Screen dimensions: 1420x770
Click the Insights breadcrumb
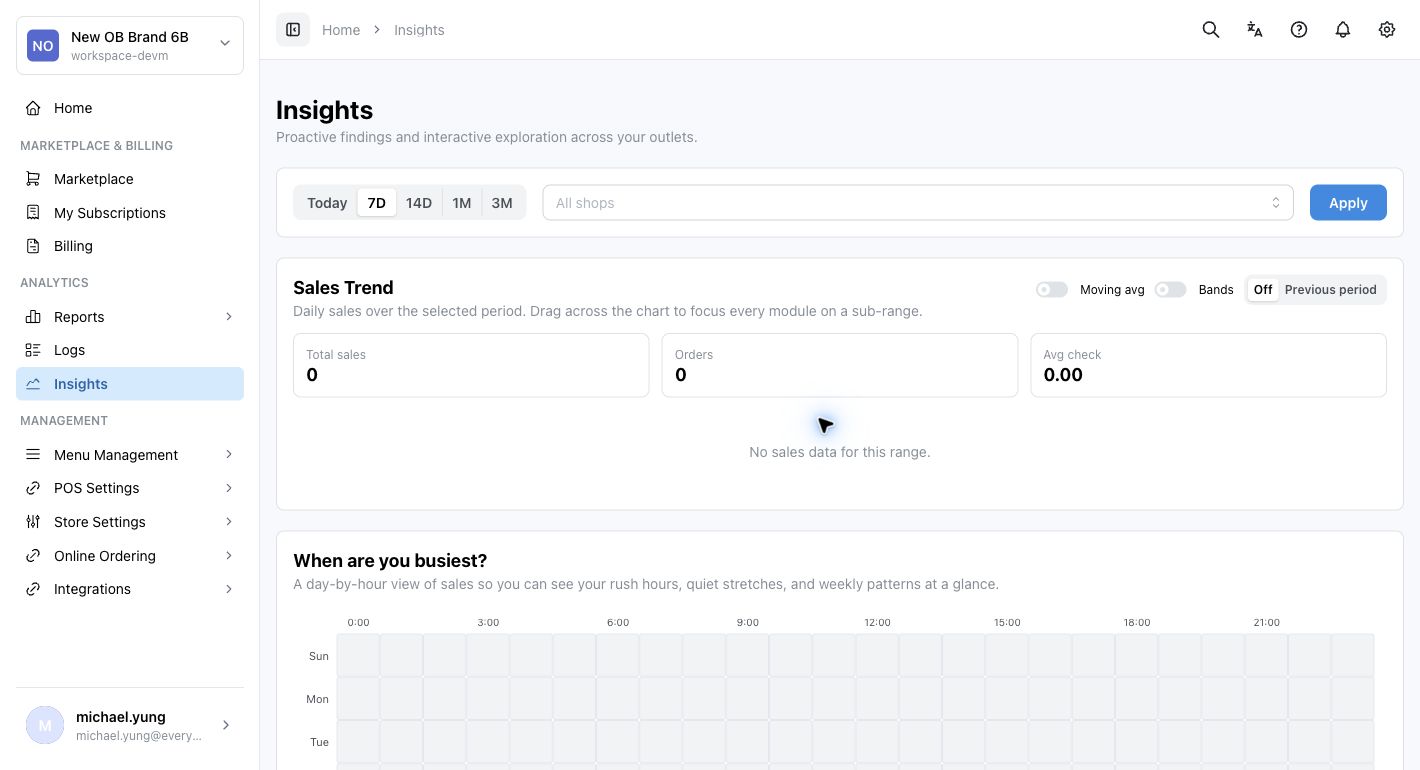[419, 30]
